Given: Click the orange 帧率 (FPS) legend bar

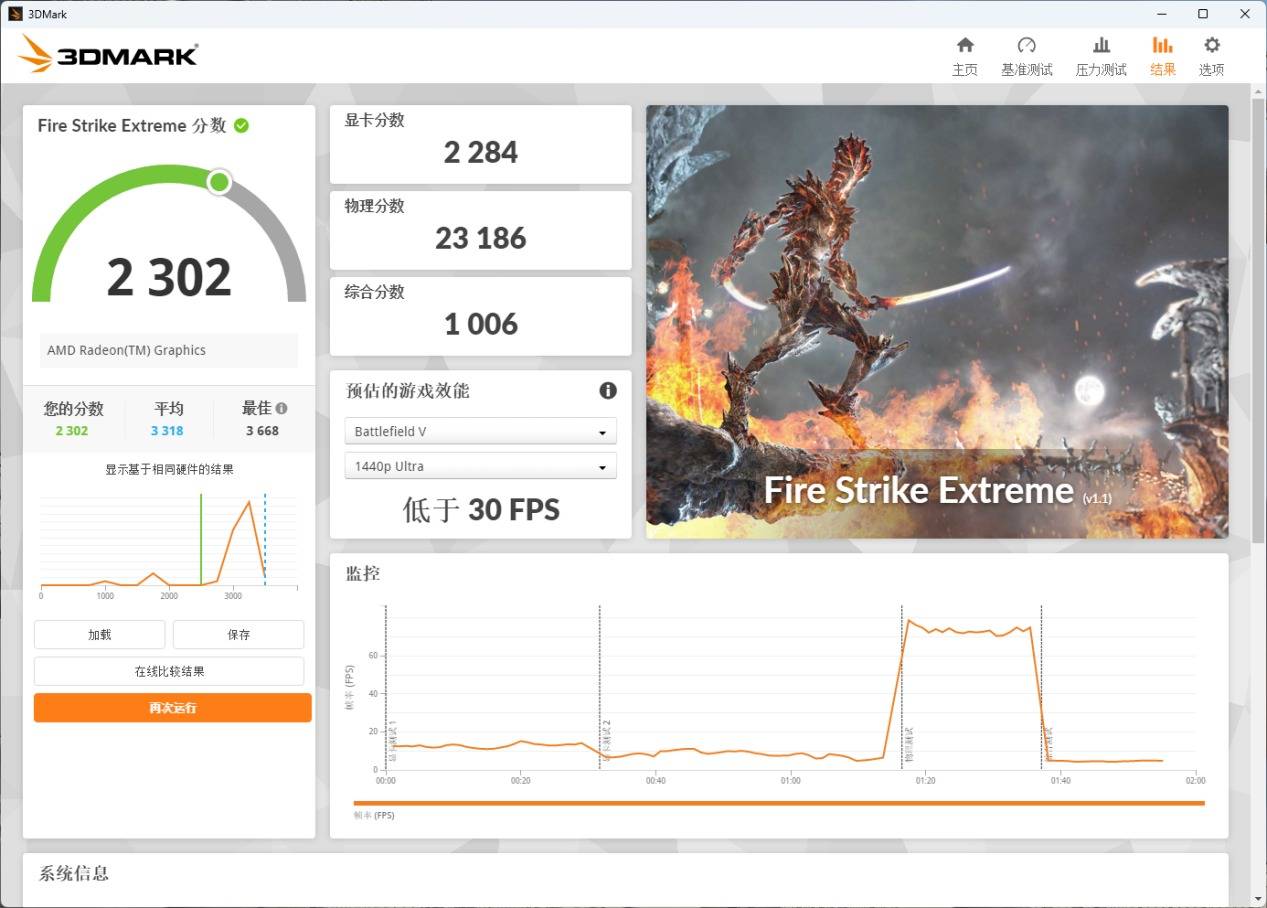Looking at the screenshot, I should click(778, 803).
